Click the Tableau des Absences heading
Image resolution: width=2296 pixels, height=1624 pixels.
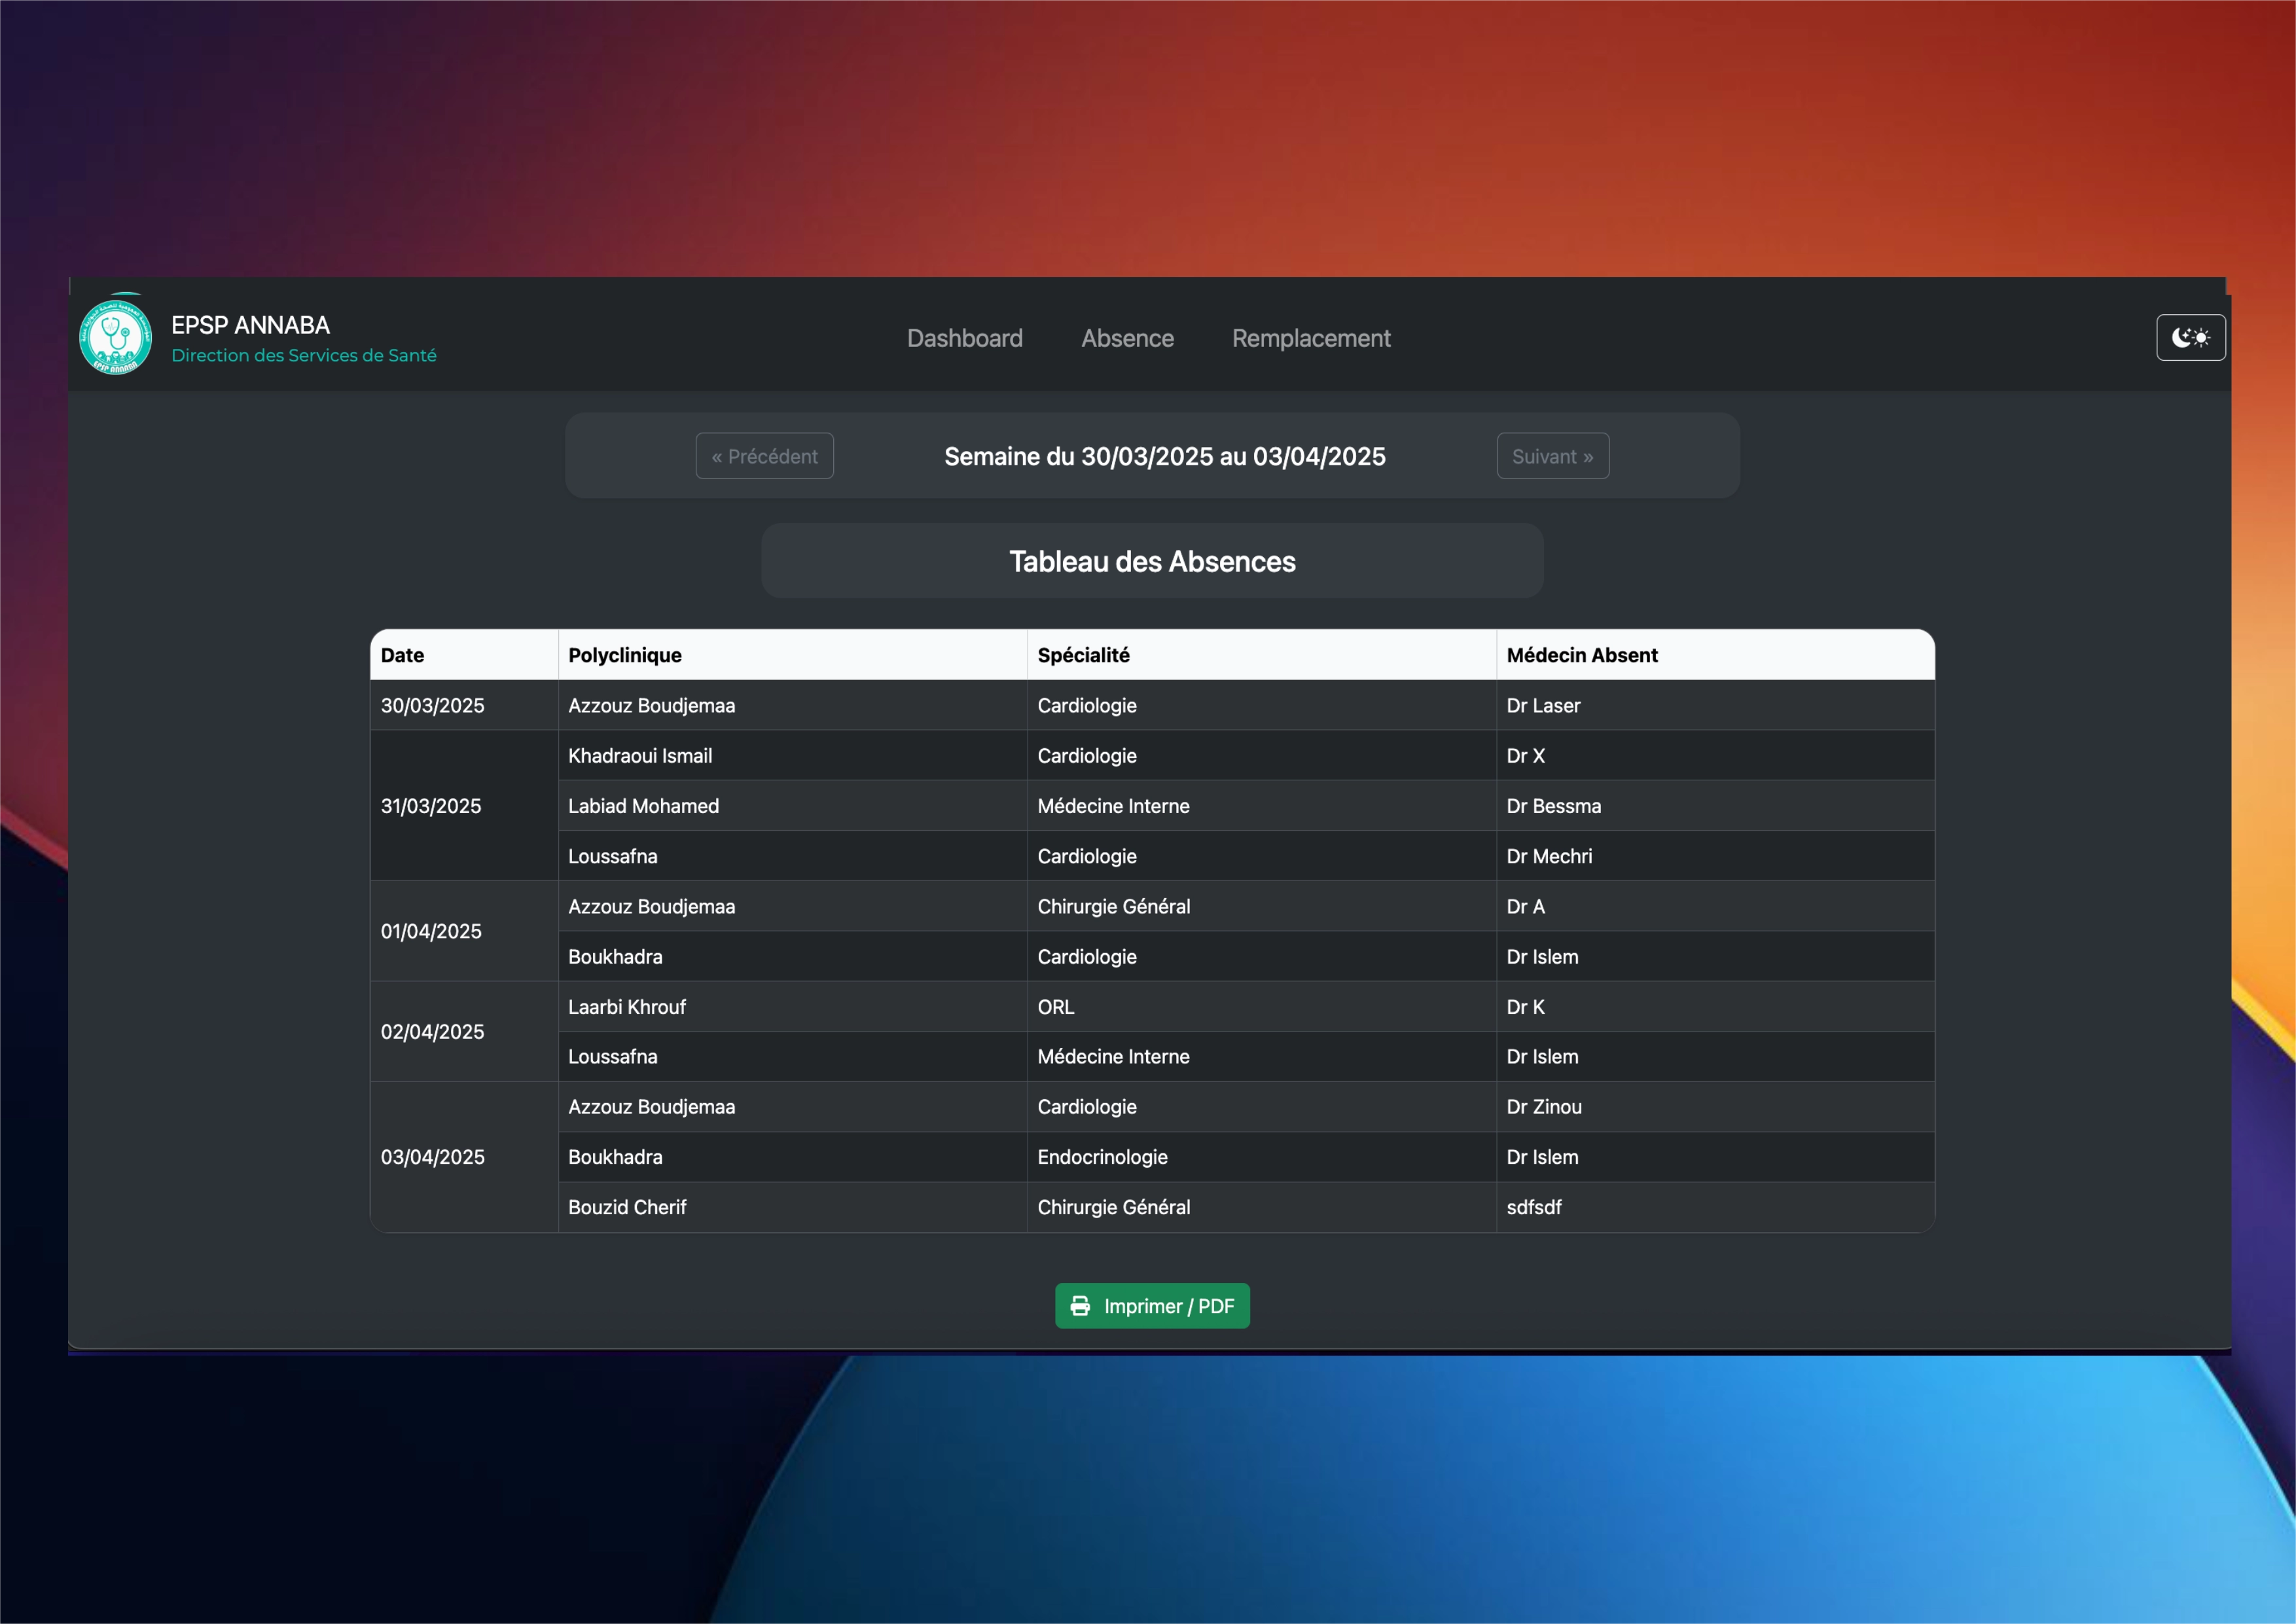[1152, 562]
